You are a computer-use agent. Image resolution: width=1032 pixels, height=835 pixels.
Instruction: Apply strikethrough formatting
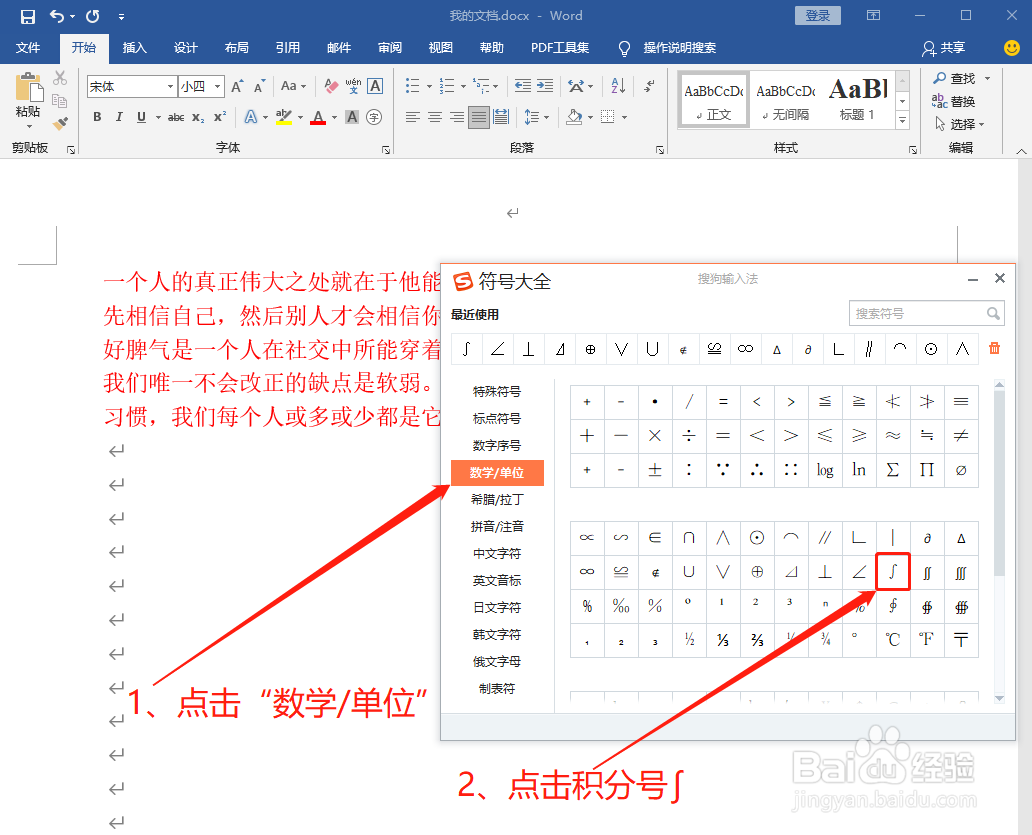[x=178, y=117]
